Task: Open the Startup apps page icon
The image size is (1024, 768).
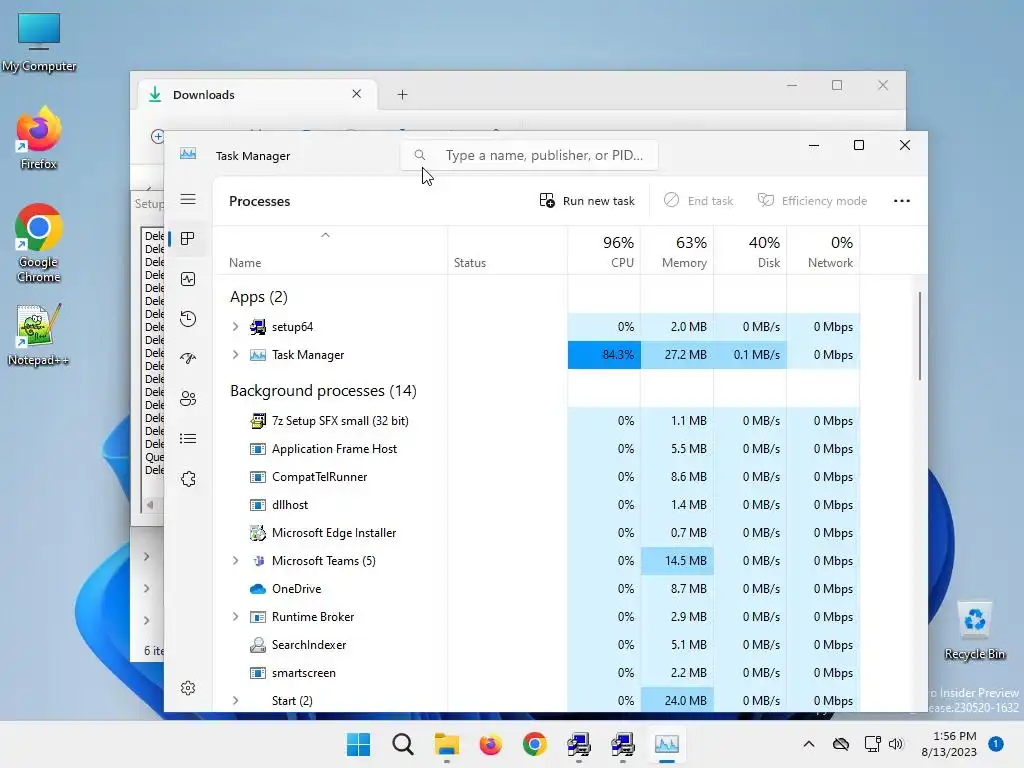Action: click(188, 359)
